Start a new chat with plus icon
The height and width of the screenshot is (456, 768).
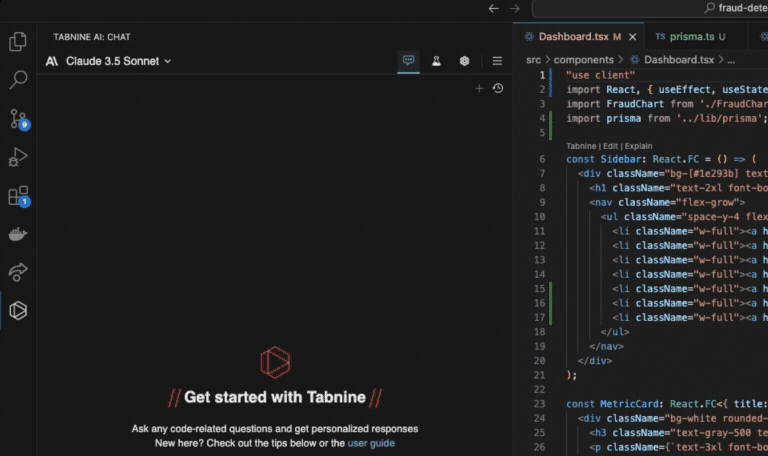pyautogui.click(x=479, y=88)
